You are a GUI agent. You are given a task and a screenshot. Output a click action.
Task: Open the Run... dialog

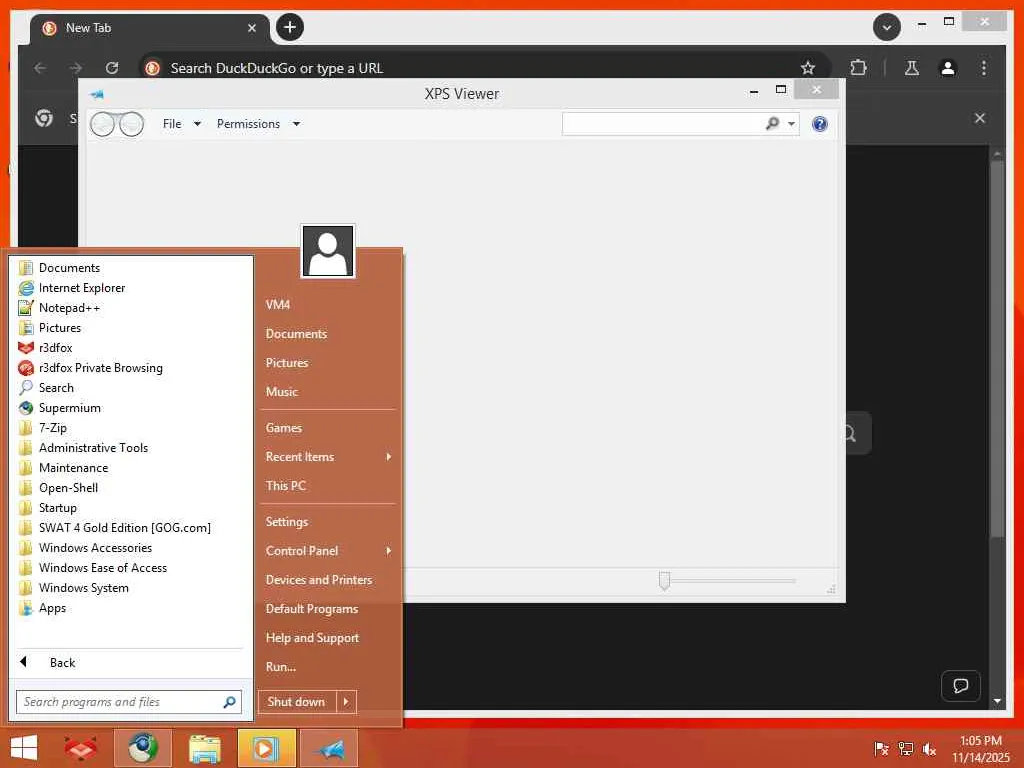point(281,667)
